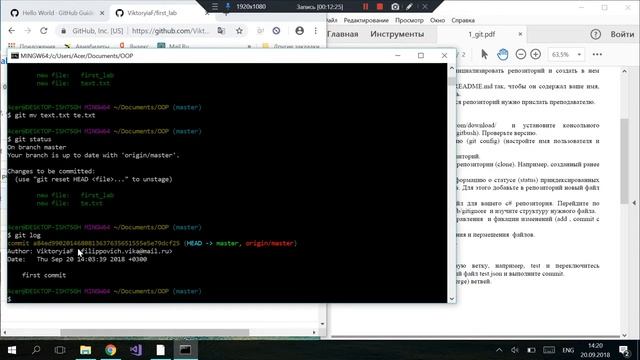Open the PDF toolbar more options ellipsis
The image size is (640, 360).
click(597, 54)
